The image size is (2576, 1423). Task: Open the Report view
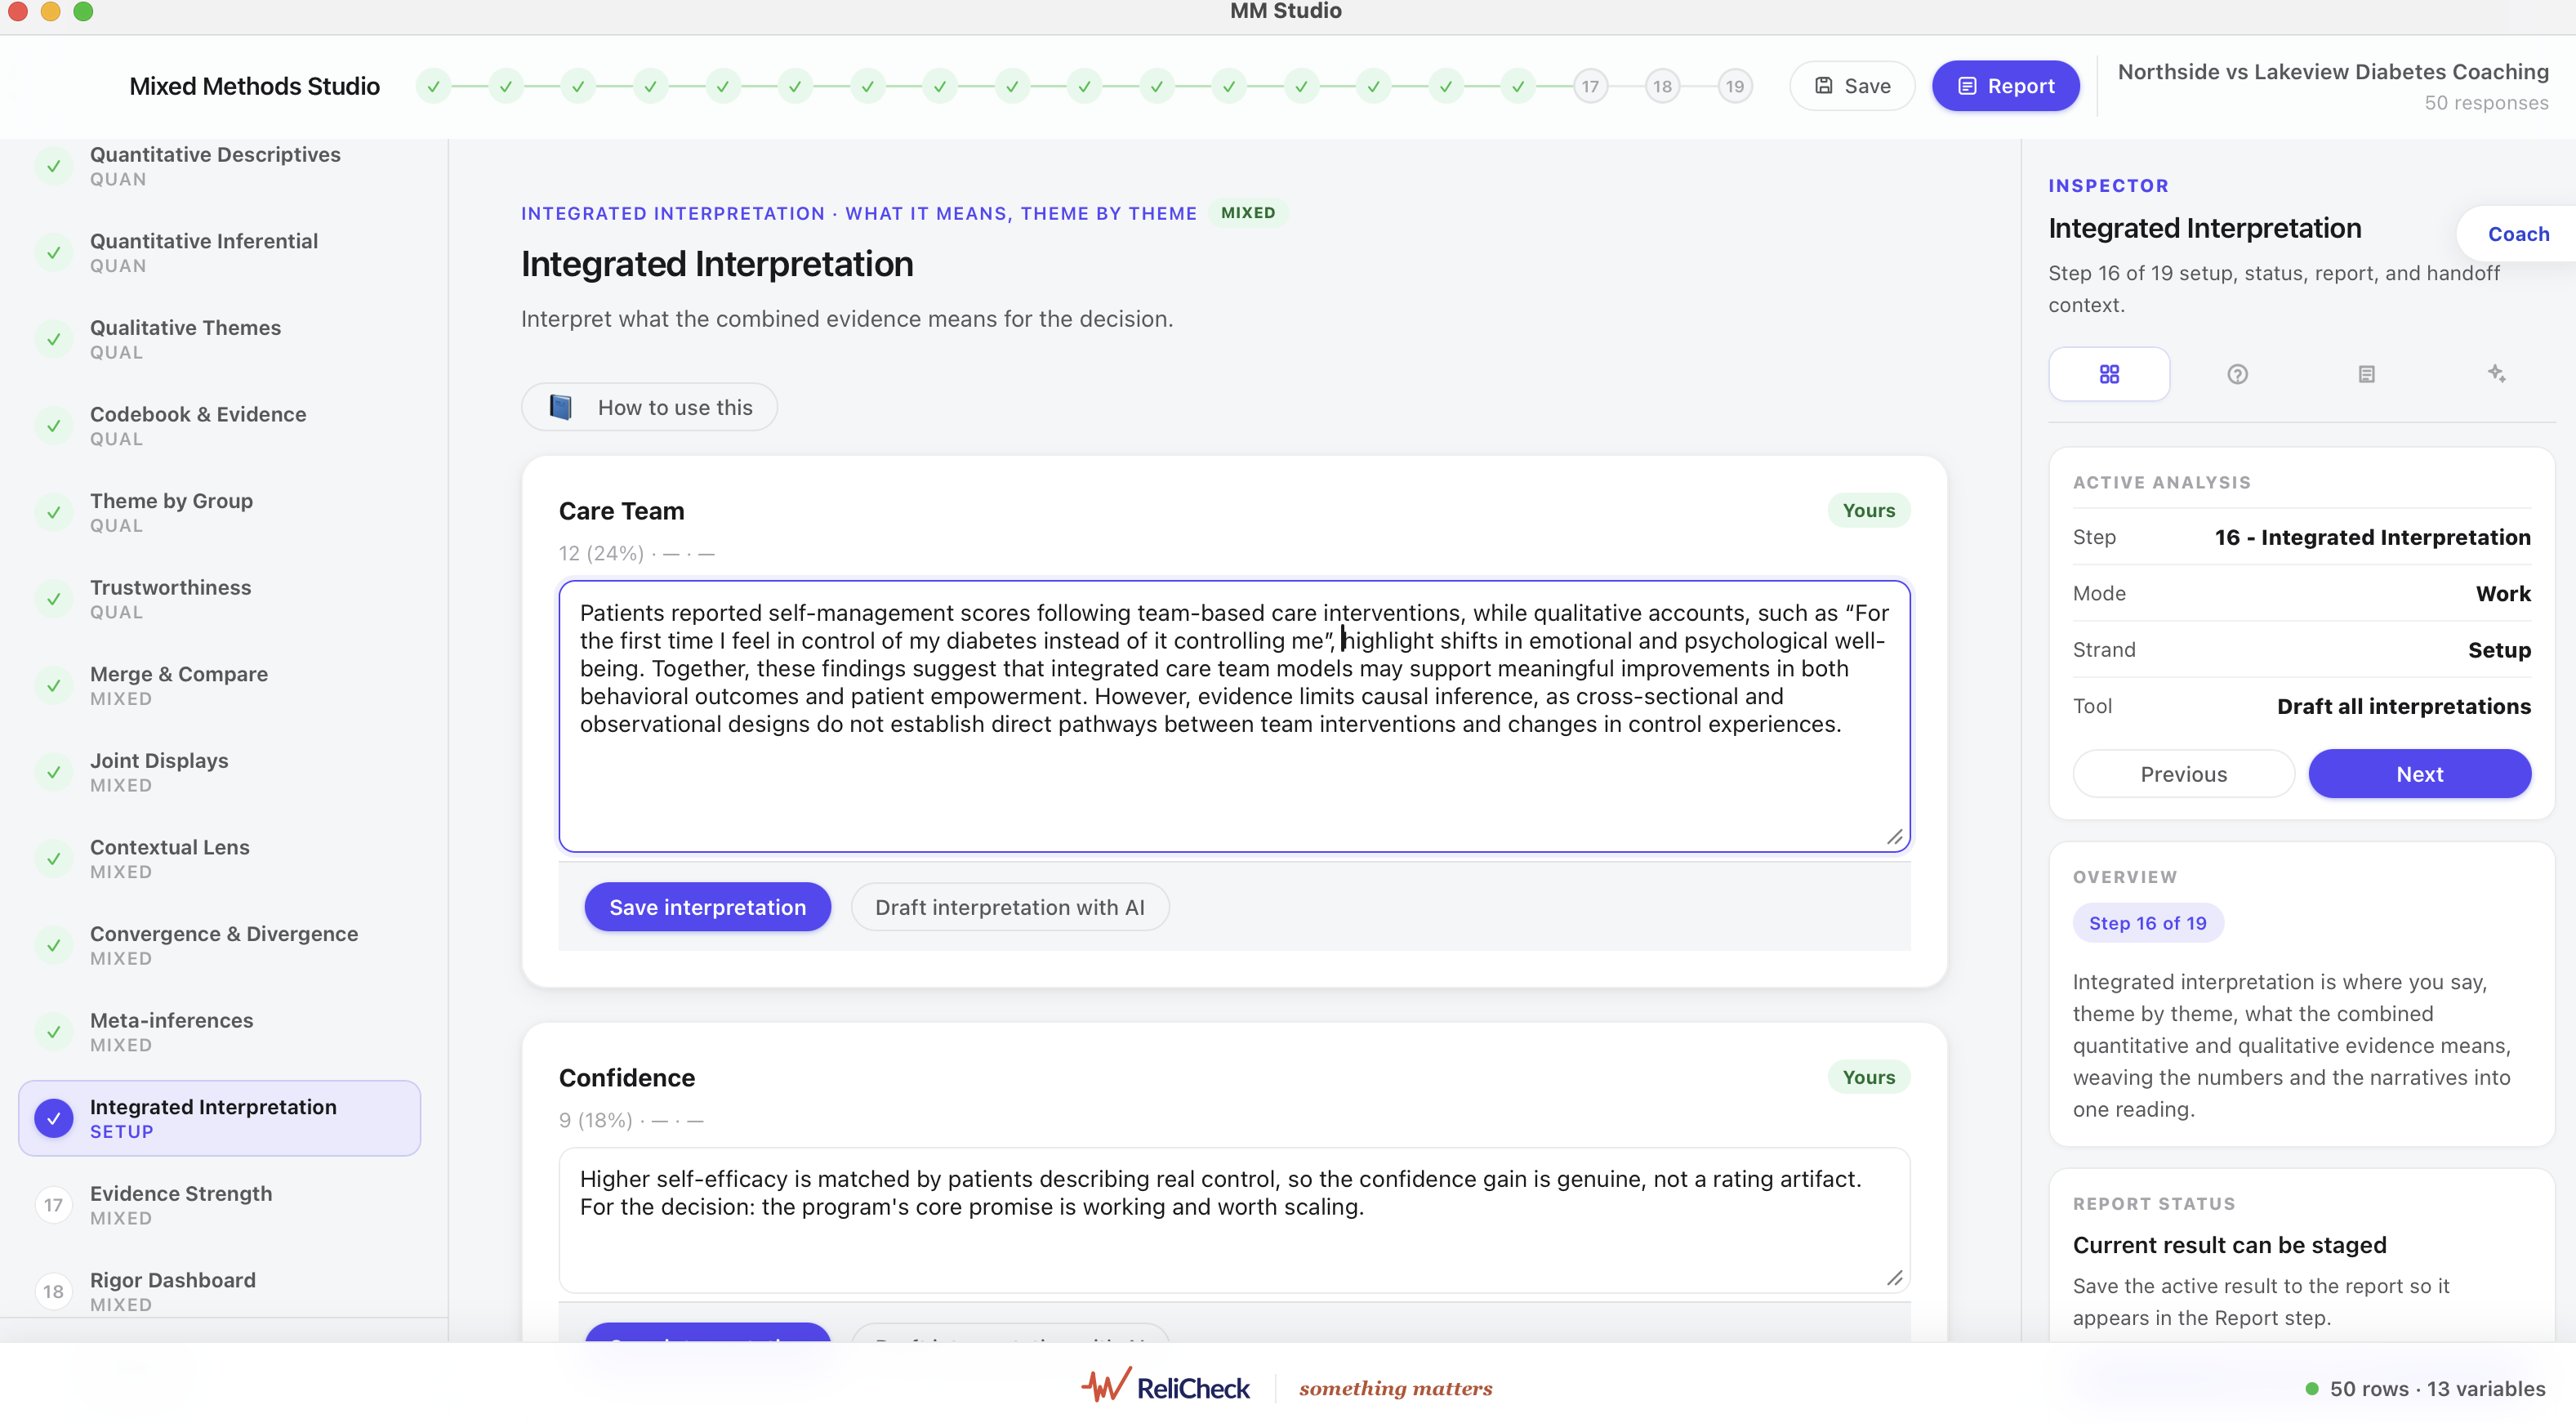(2005, 86)
